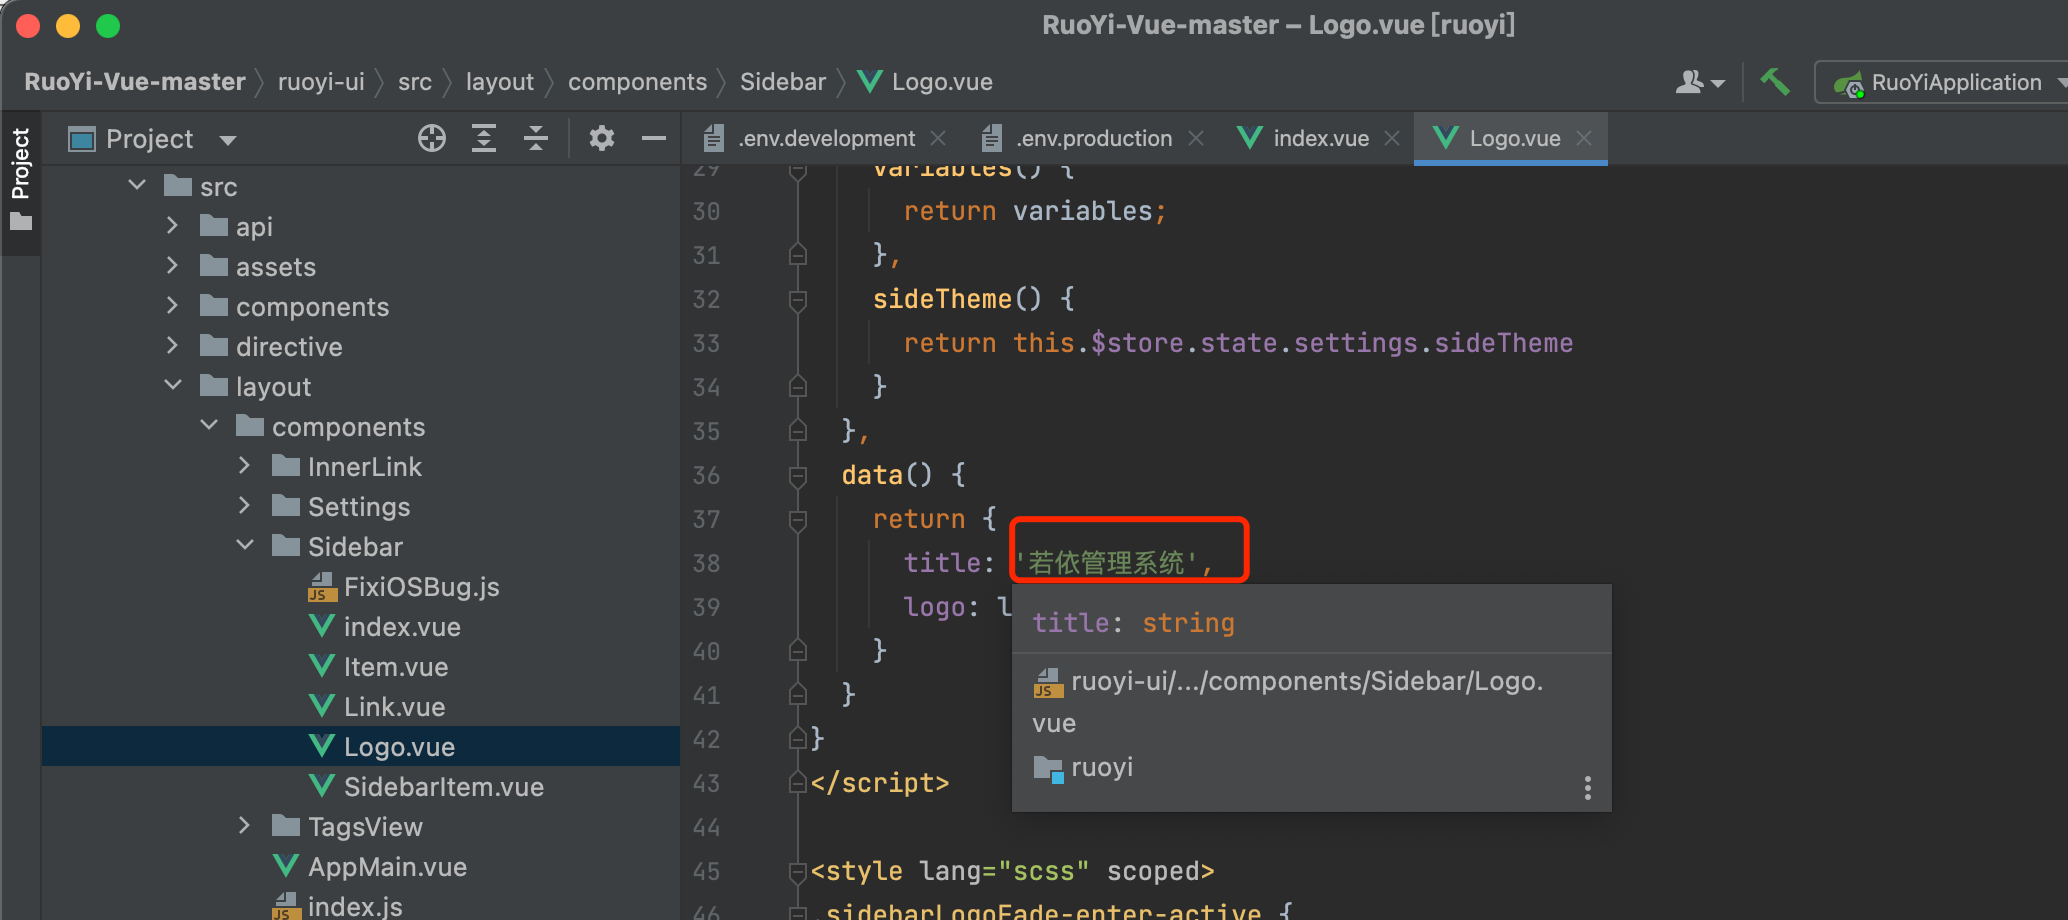Close the index.vue tab

(1391, 138)
